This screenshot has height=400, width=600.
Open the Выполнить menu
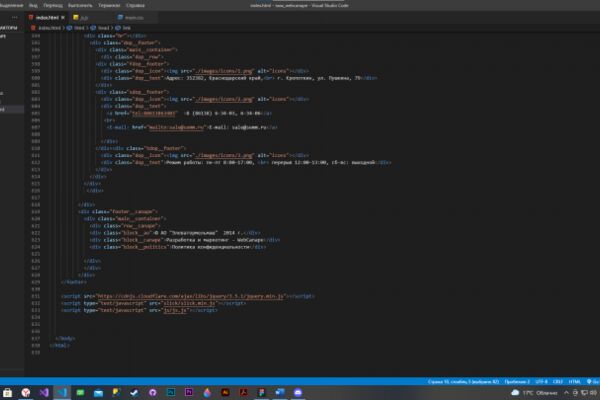(80, 5)
